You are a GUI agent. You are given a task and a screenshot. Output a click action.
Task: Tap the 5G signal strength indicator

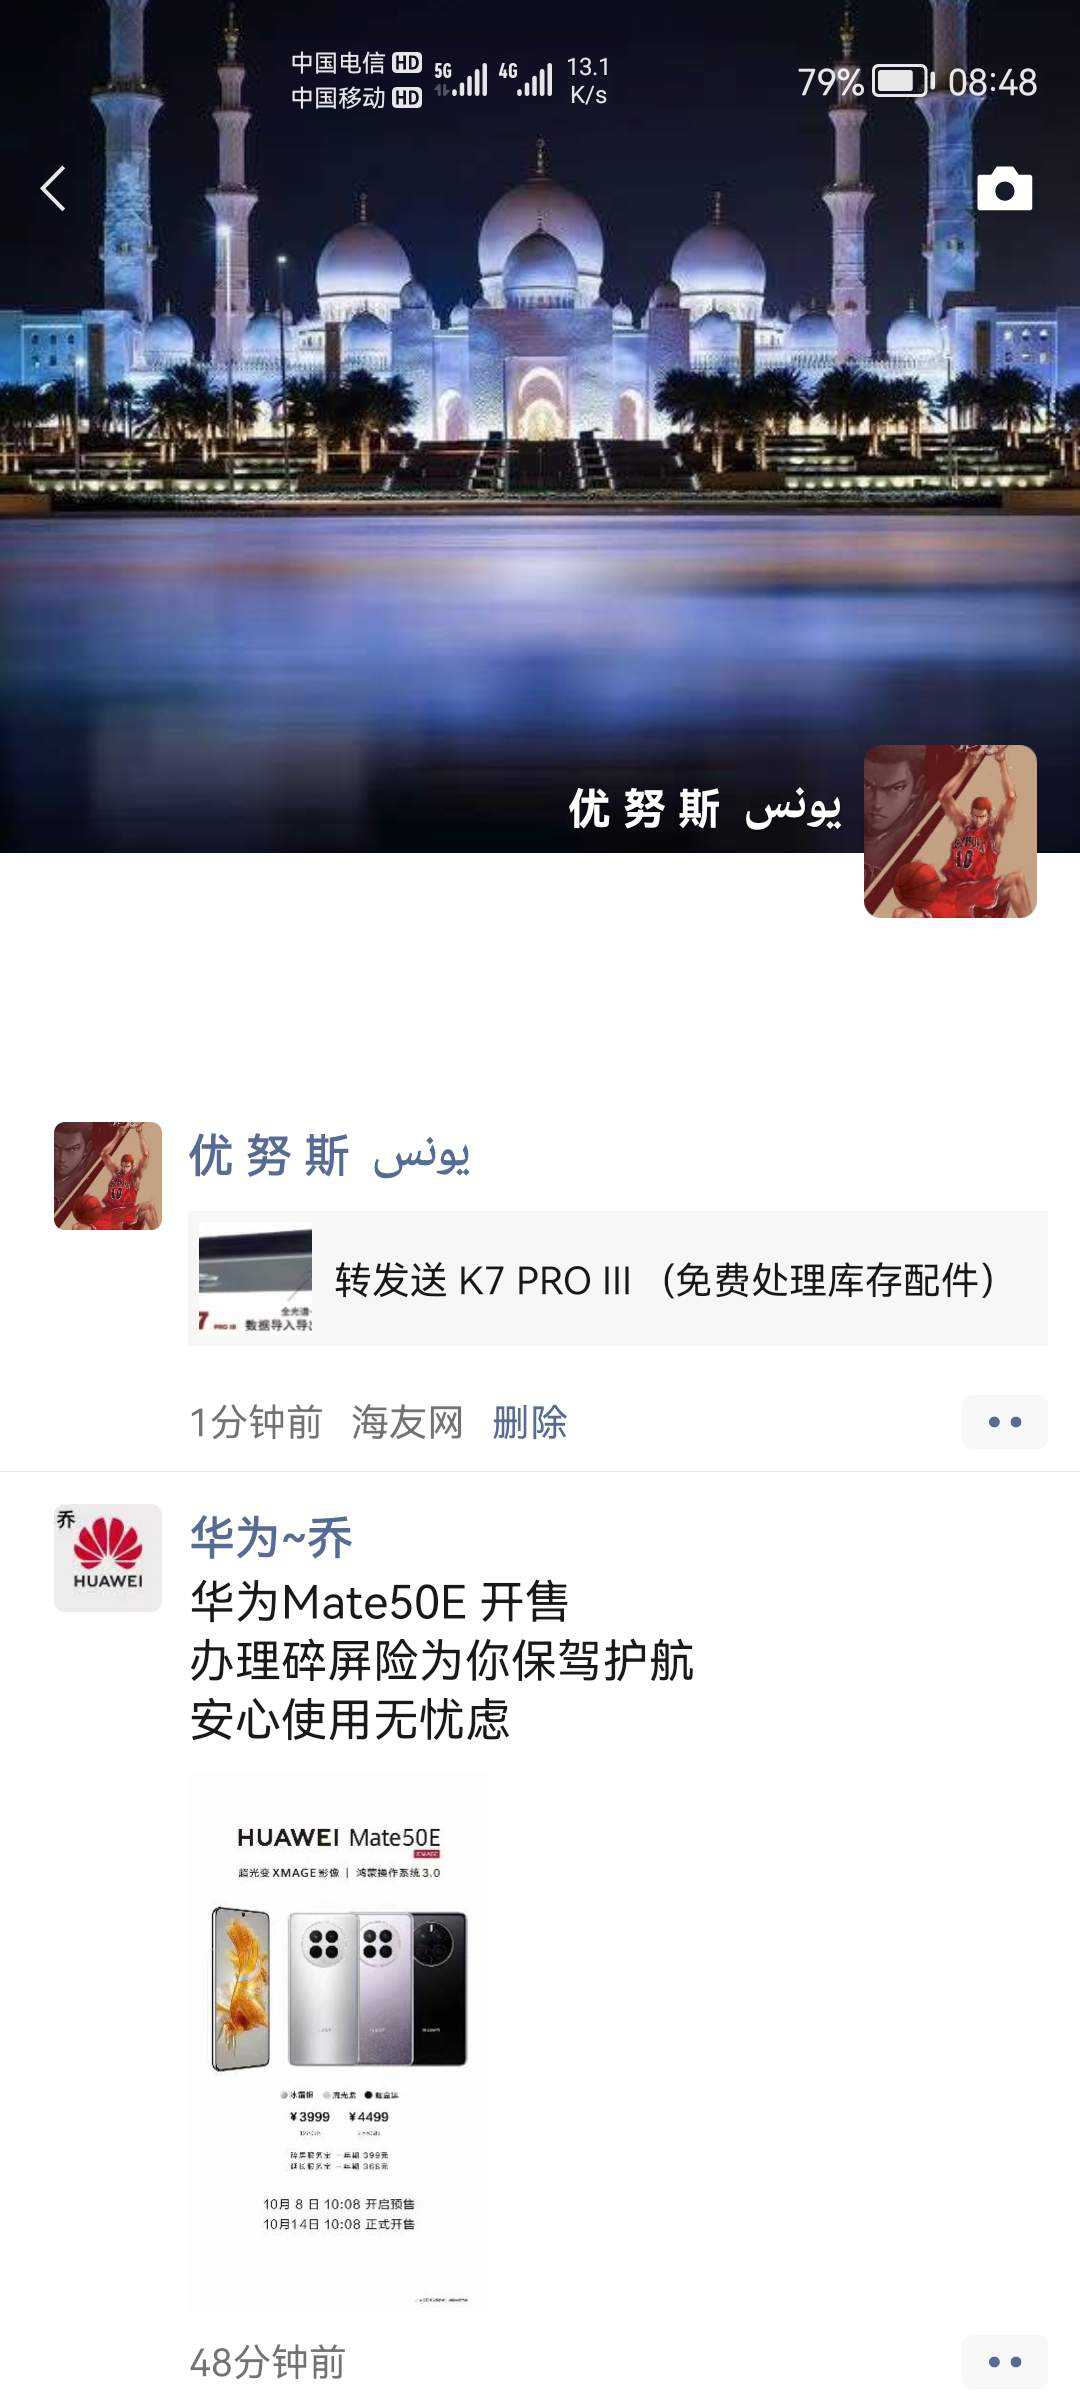click(x=461, y=79)
